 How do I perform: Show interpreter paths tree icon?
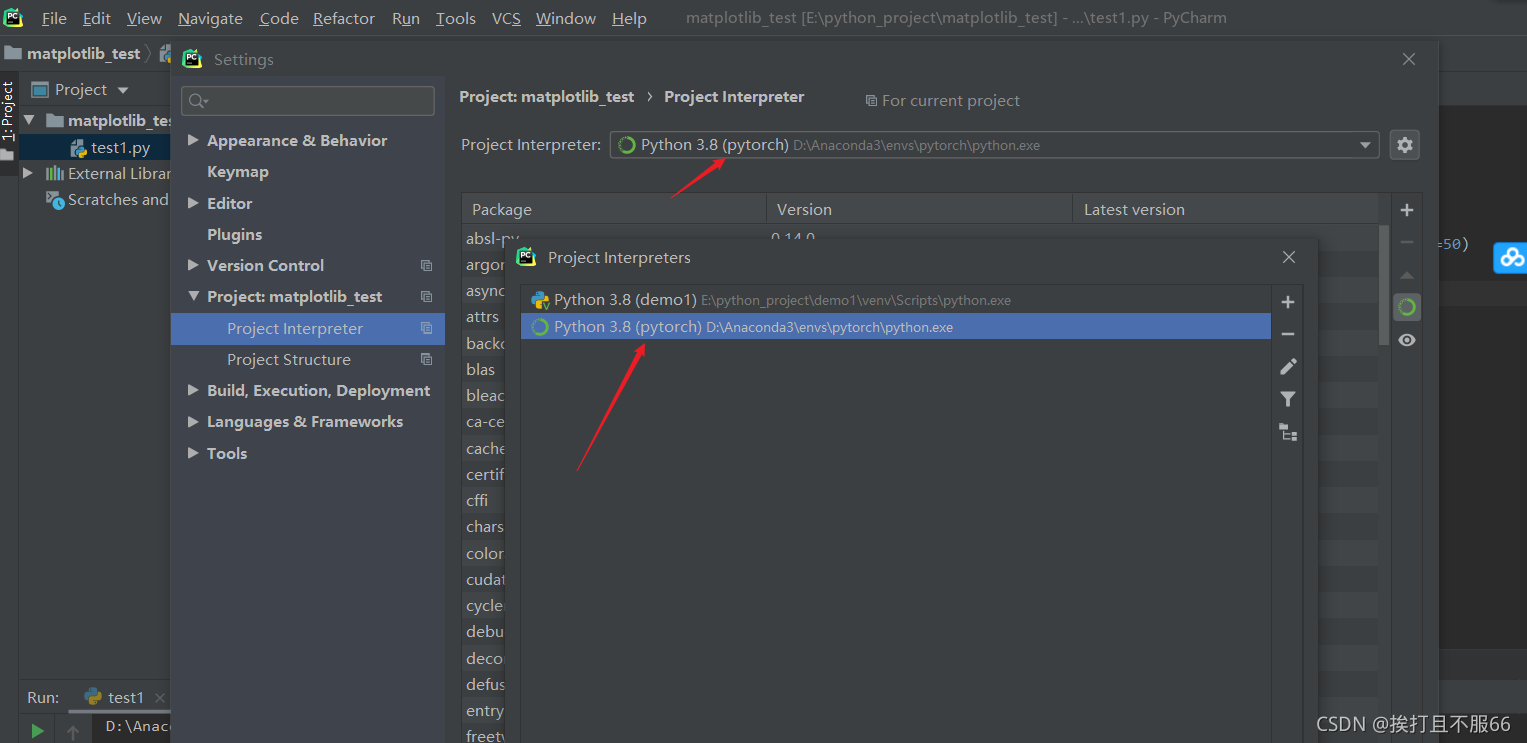(1288, 432)
